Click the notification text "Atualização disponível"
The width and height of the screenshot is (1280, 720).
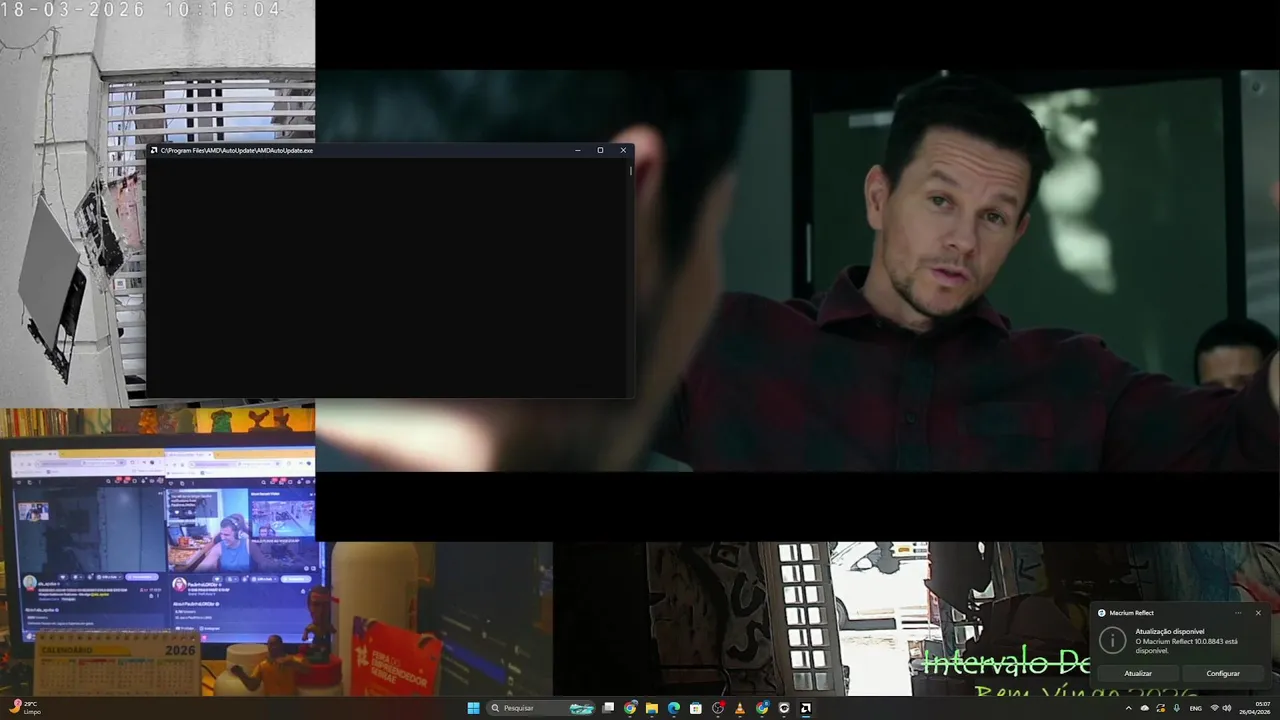[x=1170, y=632]
